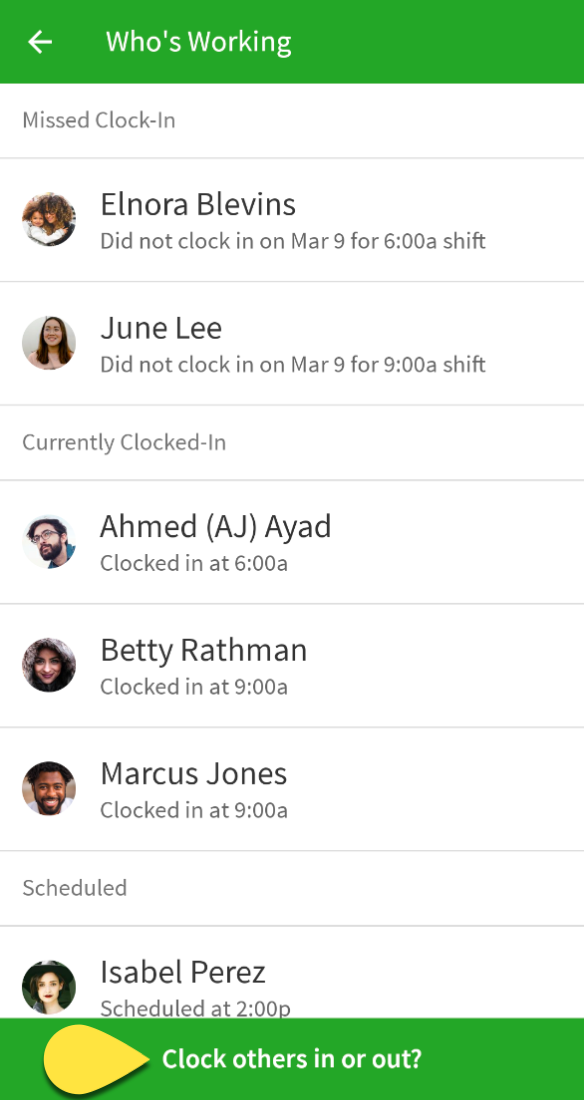Screen dimensions: 584x1100
Task: Tap the back arrow icon
Action: coord(40,42)
